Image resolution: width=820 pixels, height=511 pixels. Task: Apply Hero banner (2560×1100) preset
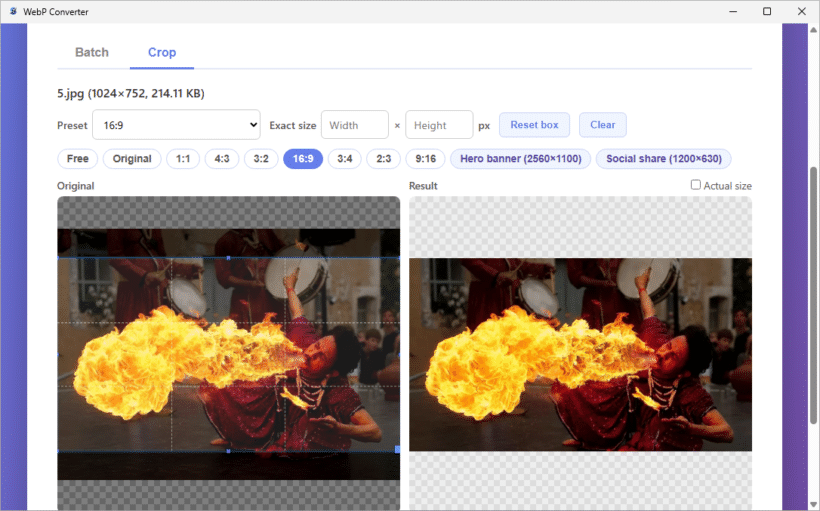coord(520,158)
